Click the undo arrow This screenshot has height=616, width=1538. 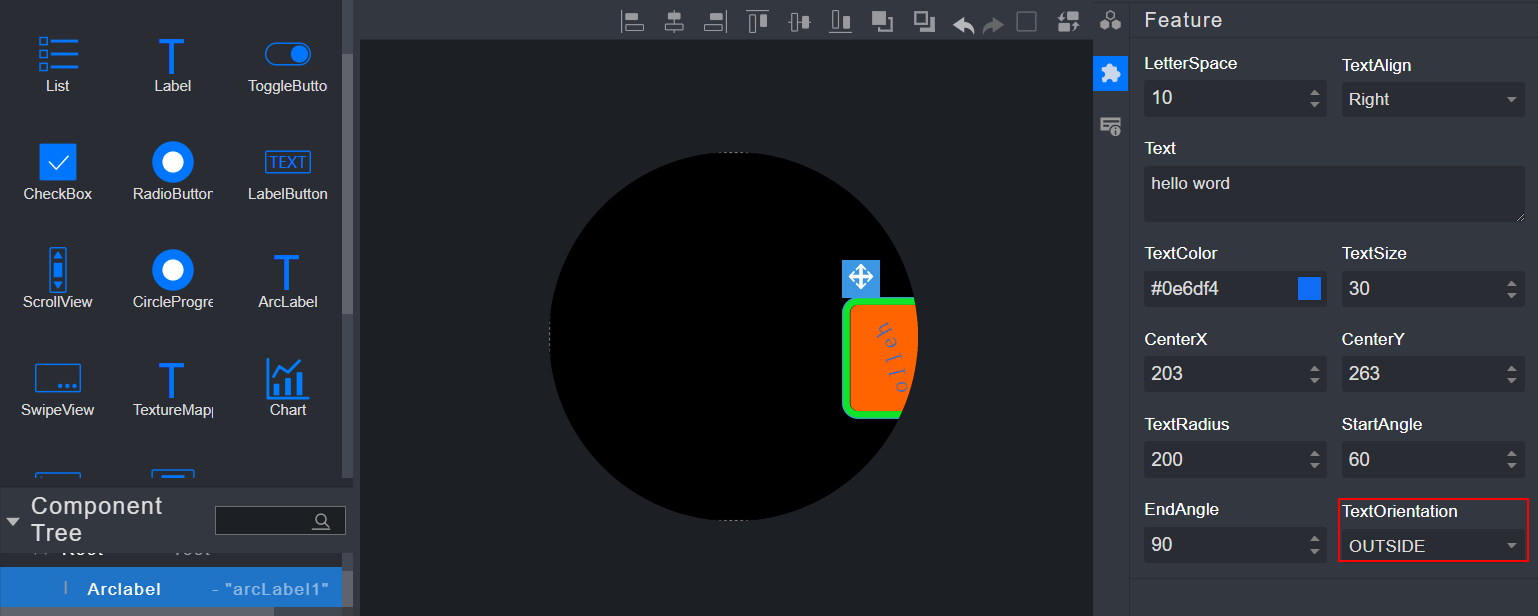click(x=963, y=24)
